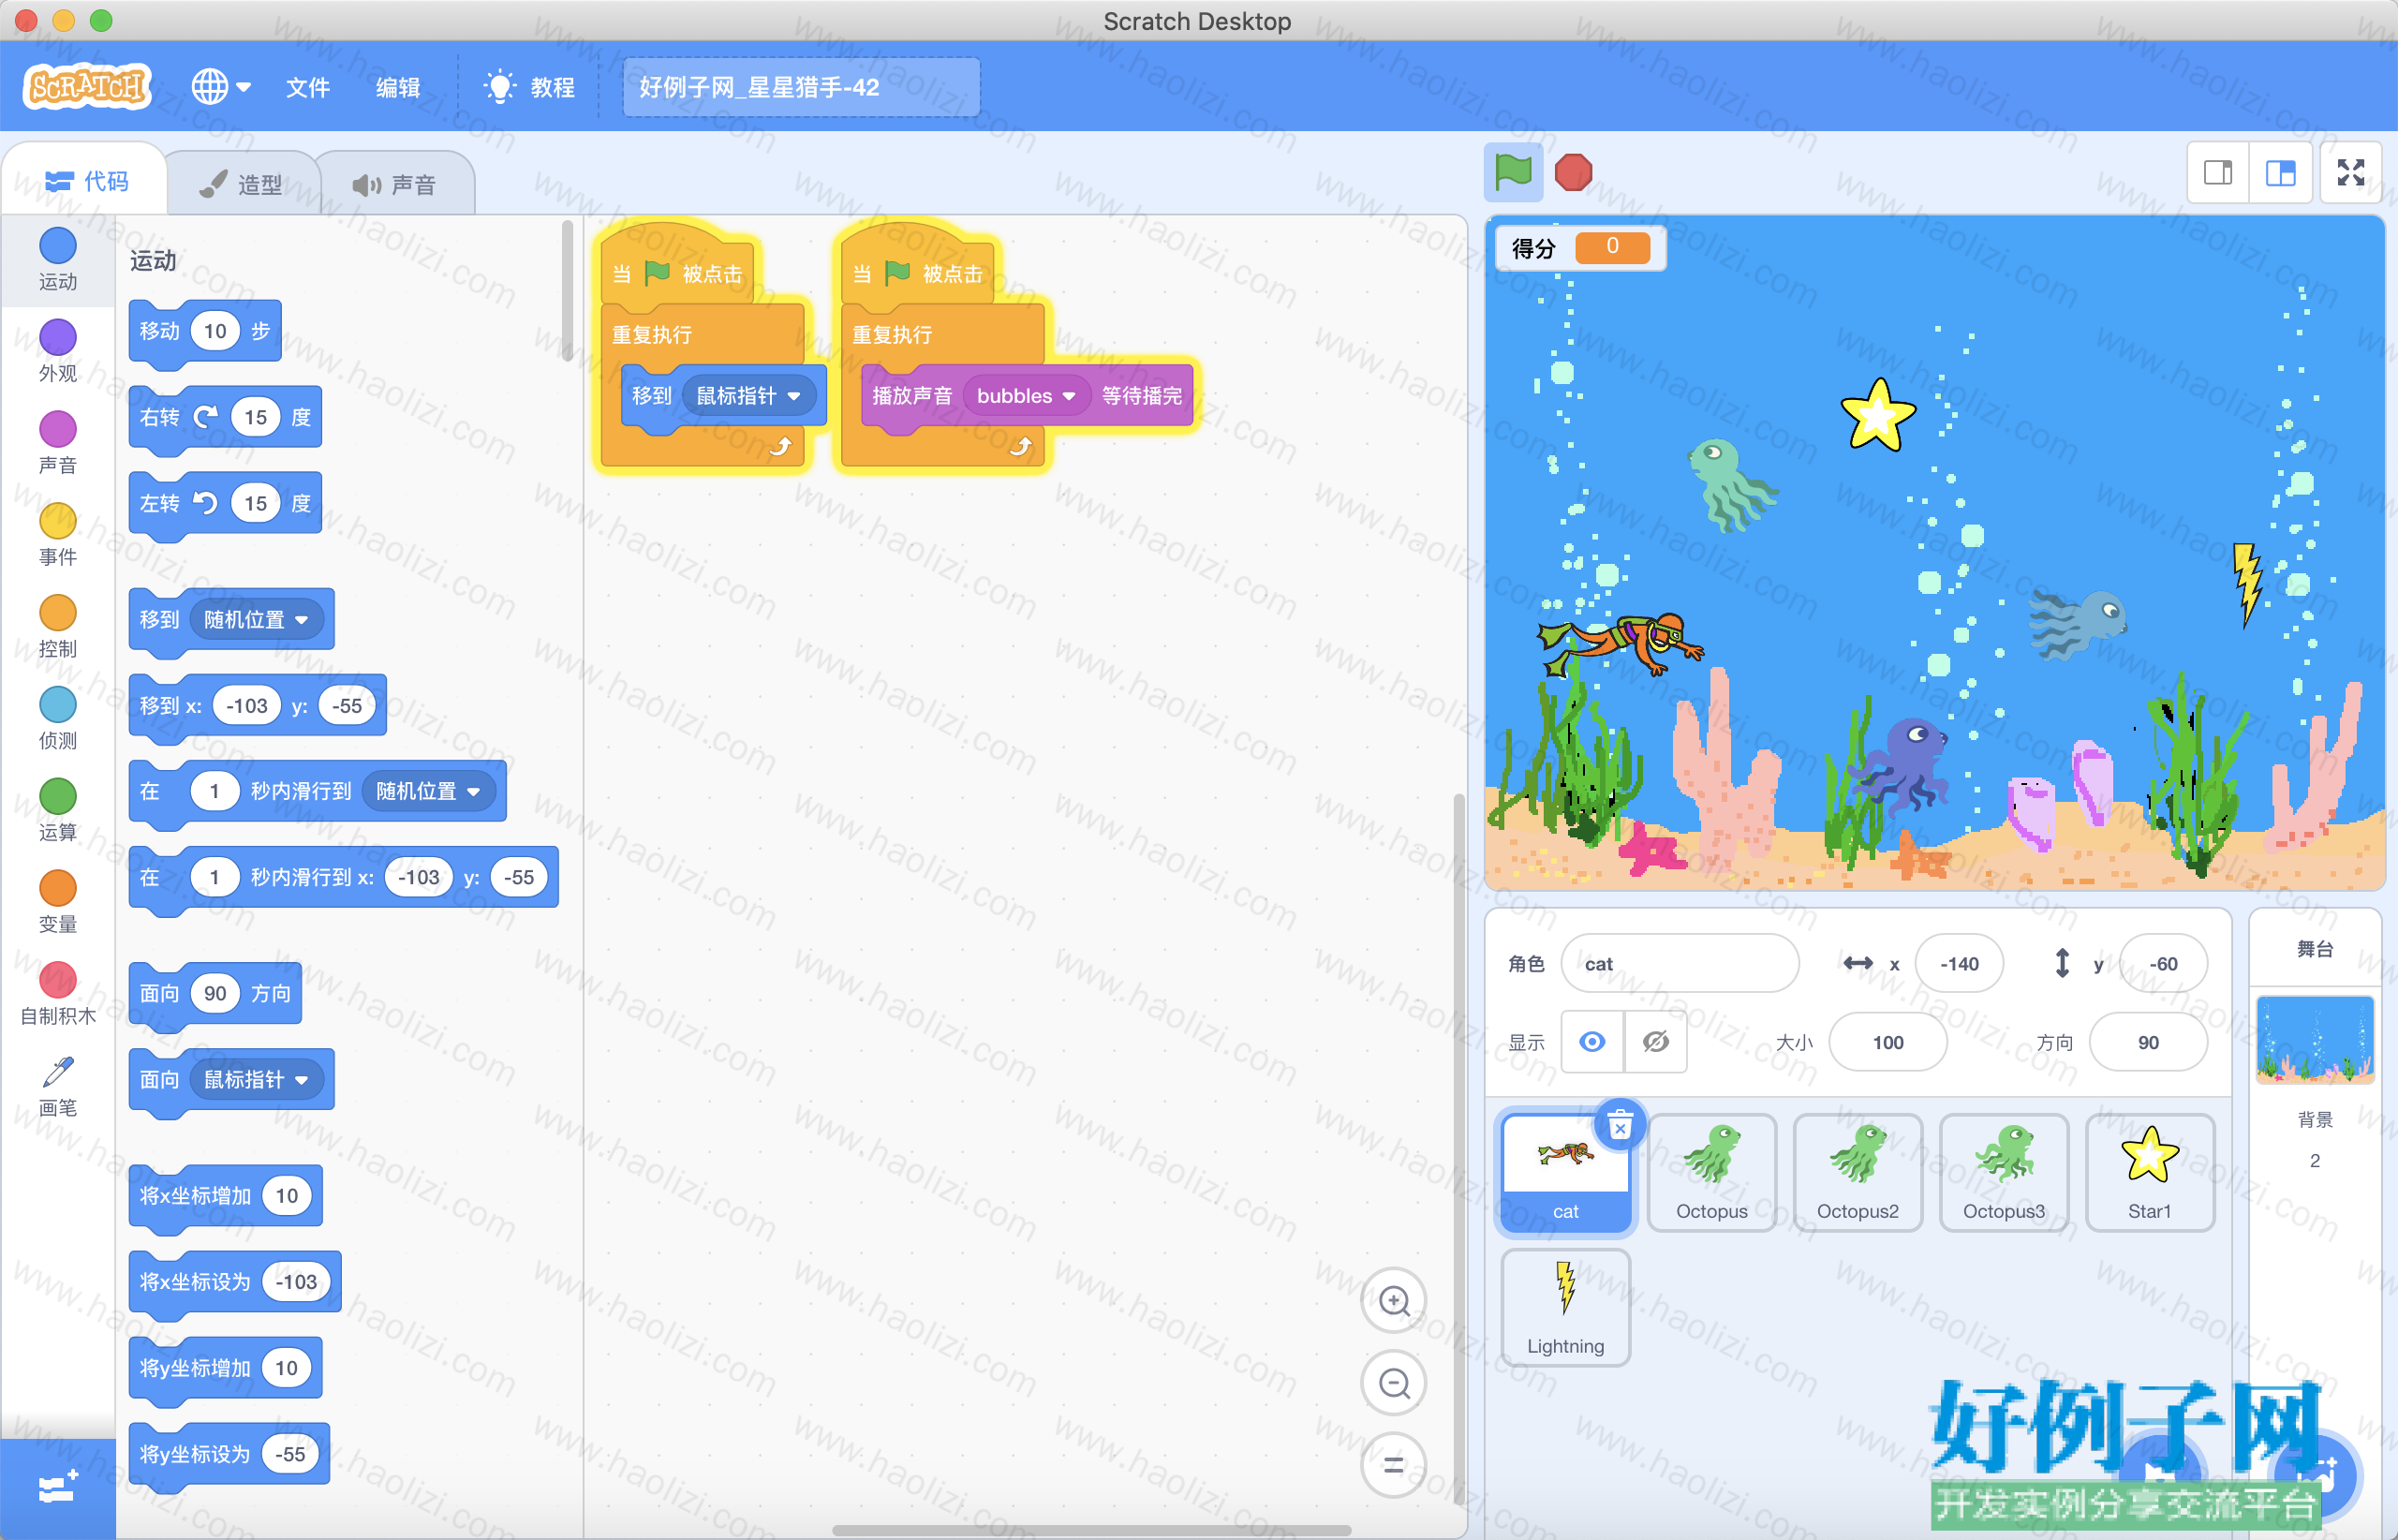Switch to the 声音 sounds tab

point(395,184)
